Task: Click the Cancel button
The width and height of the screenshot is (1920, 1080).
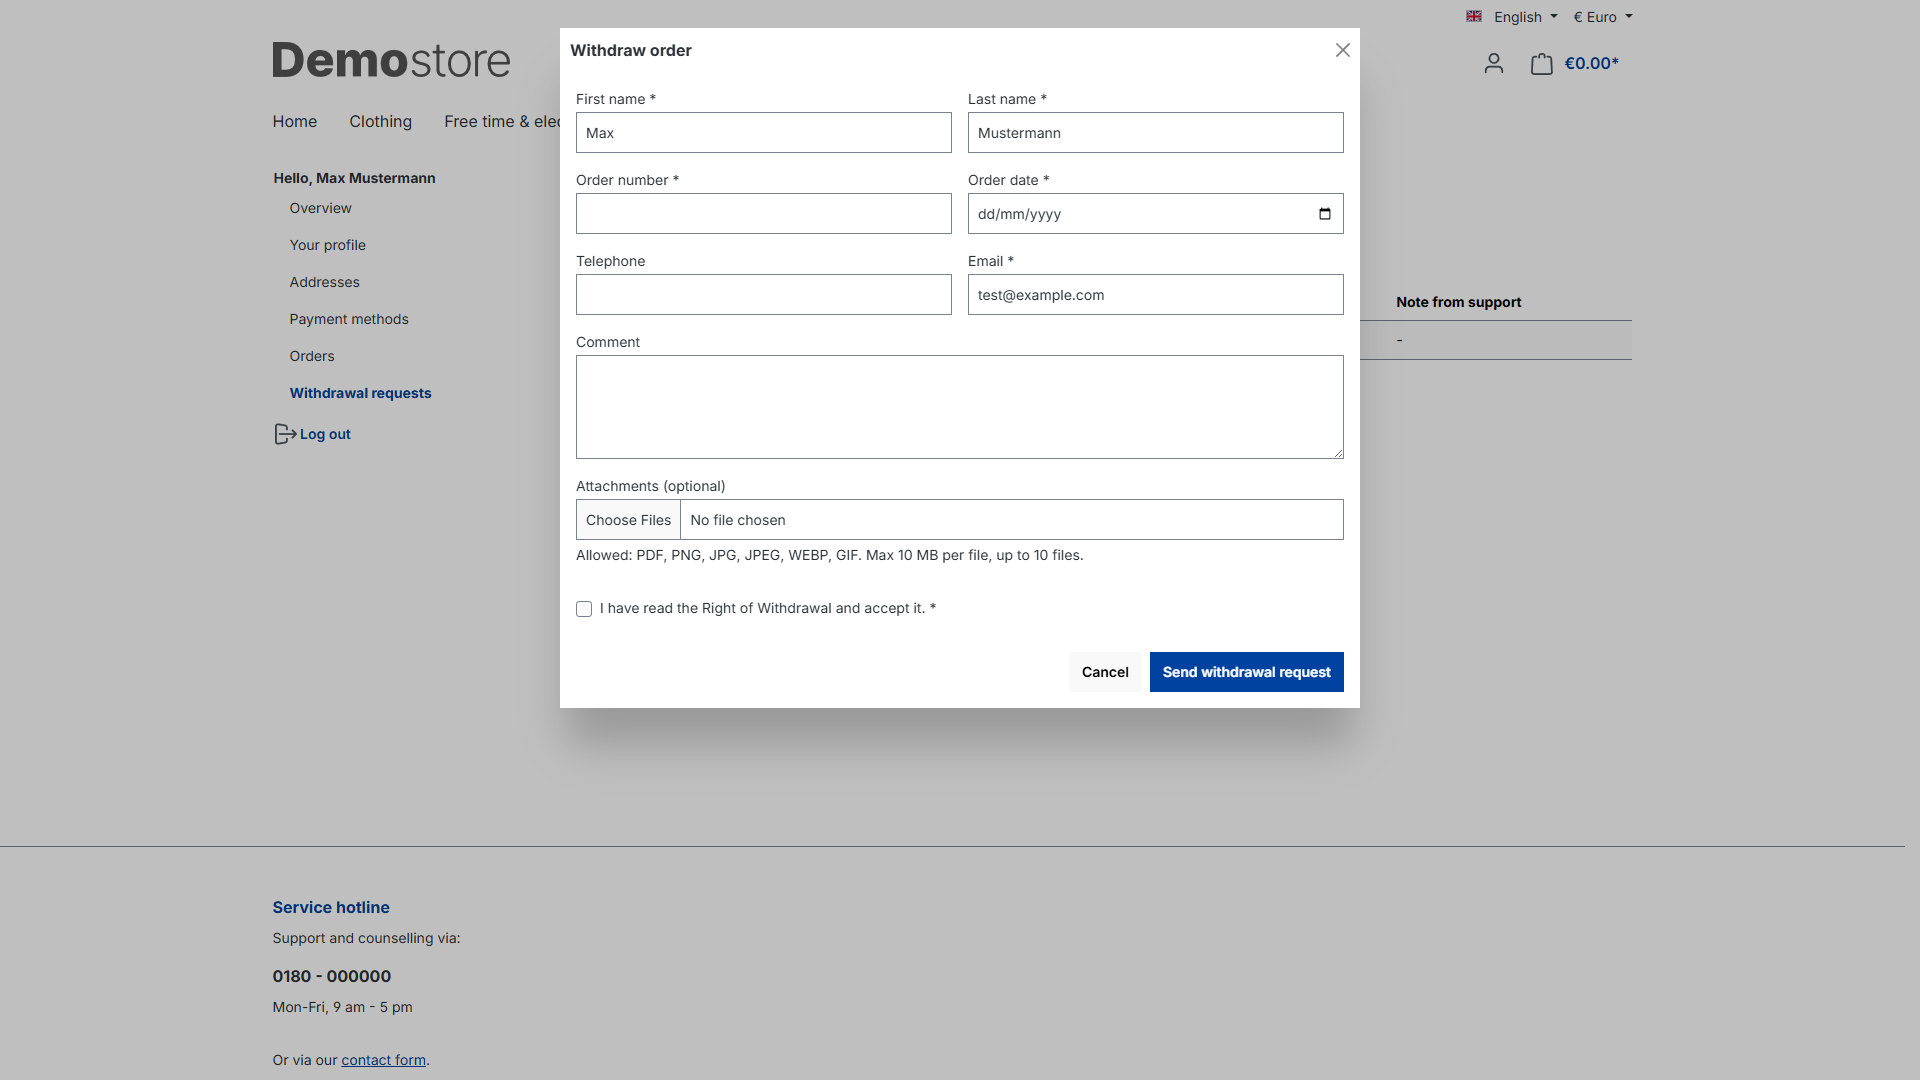Action: [x=1104, y=672]
